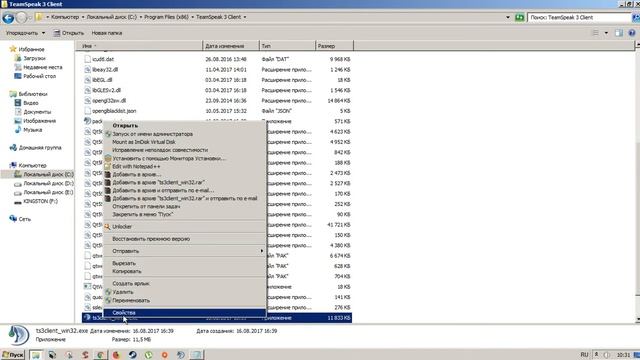
Task: Click the green refresh button beside address bar
Action: [x=519, y=17]
